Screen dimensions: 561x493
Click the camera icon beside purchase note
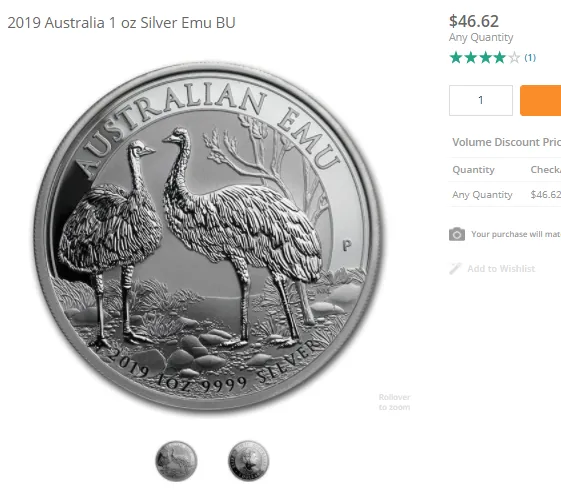457,234
